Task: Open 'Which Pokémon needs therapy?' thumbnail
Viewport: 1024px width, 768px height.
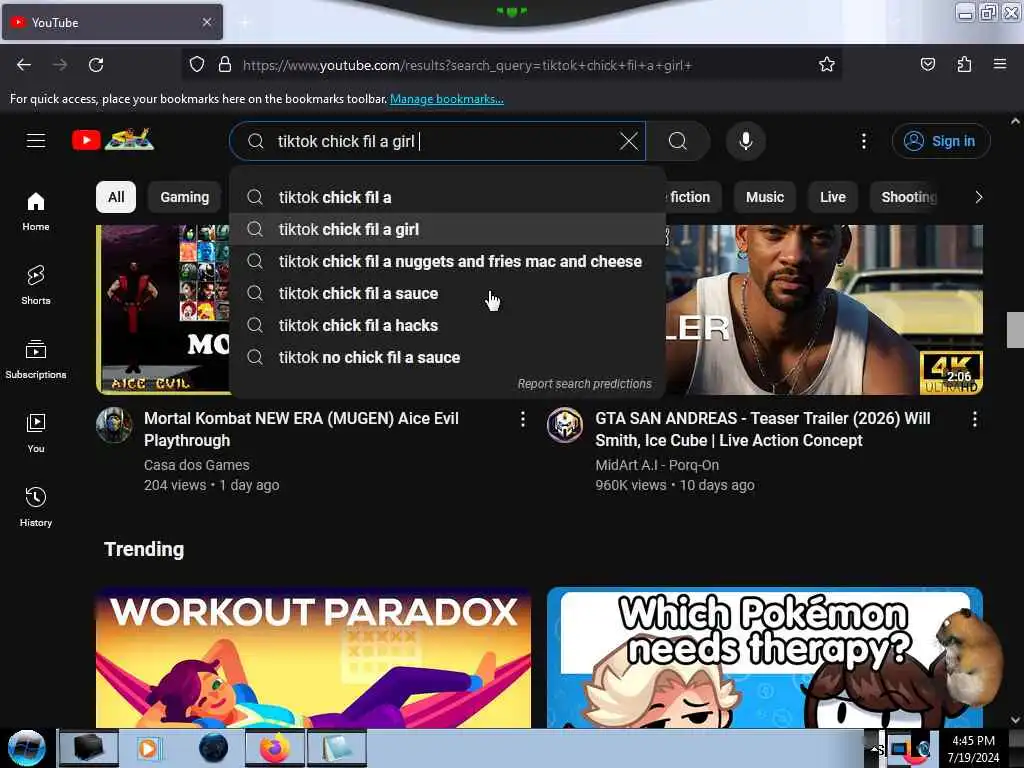Action: point(765,658)
